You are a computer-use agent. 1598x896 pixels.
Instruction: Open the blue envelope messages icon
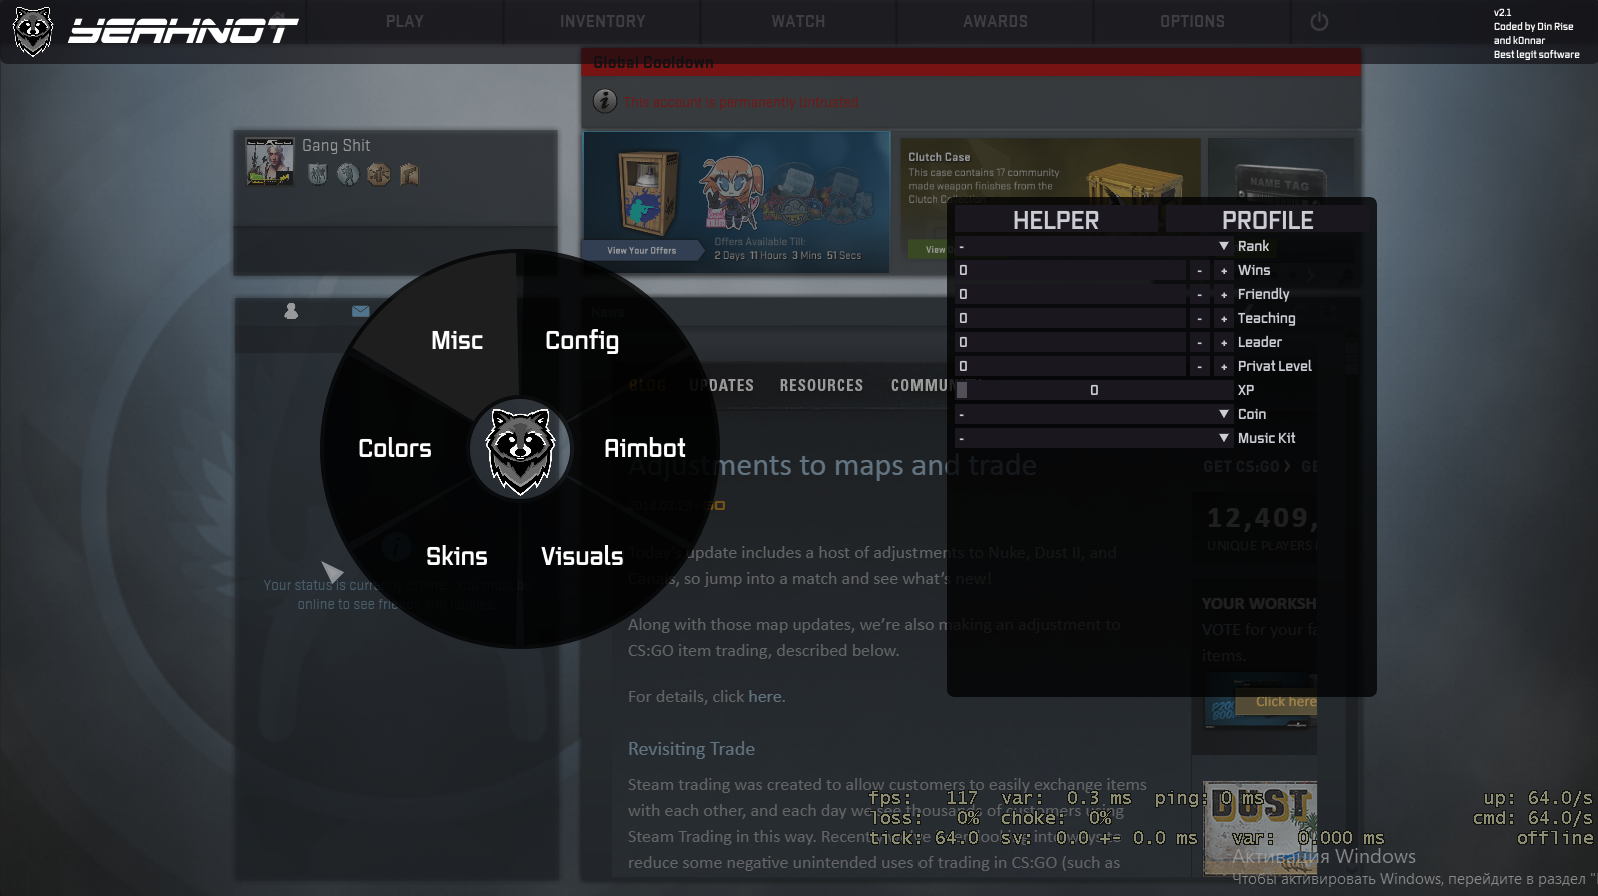[x=361, y=311]
